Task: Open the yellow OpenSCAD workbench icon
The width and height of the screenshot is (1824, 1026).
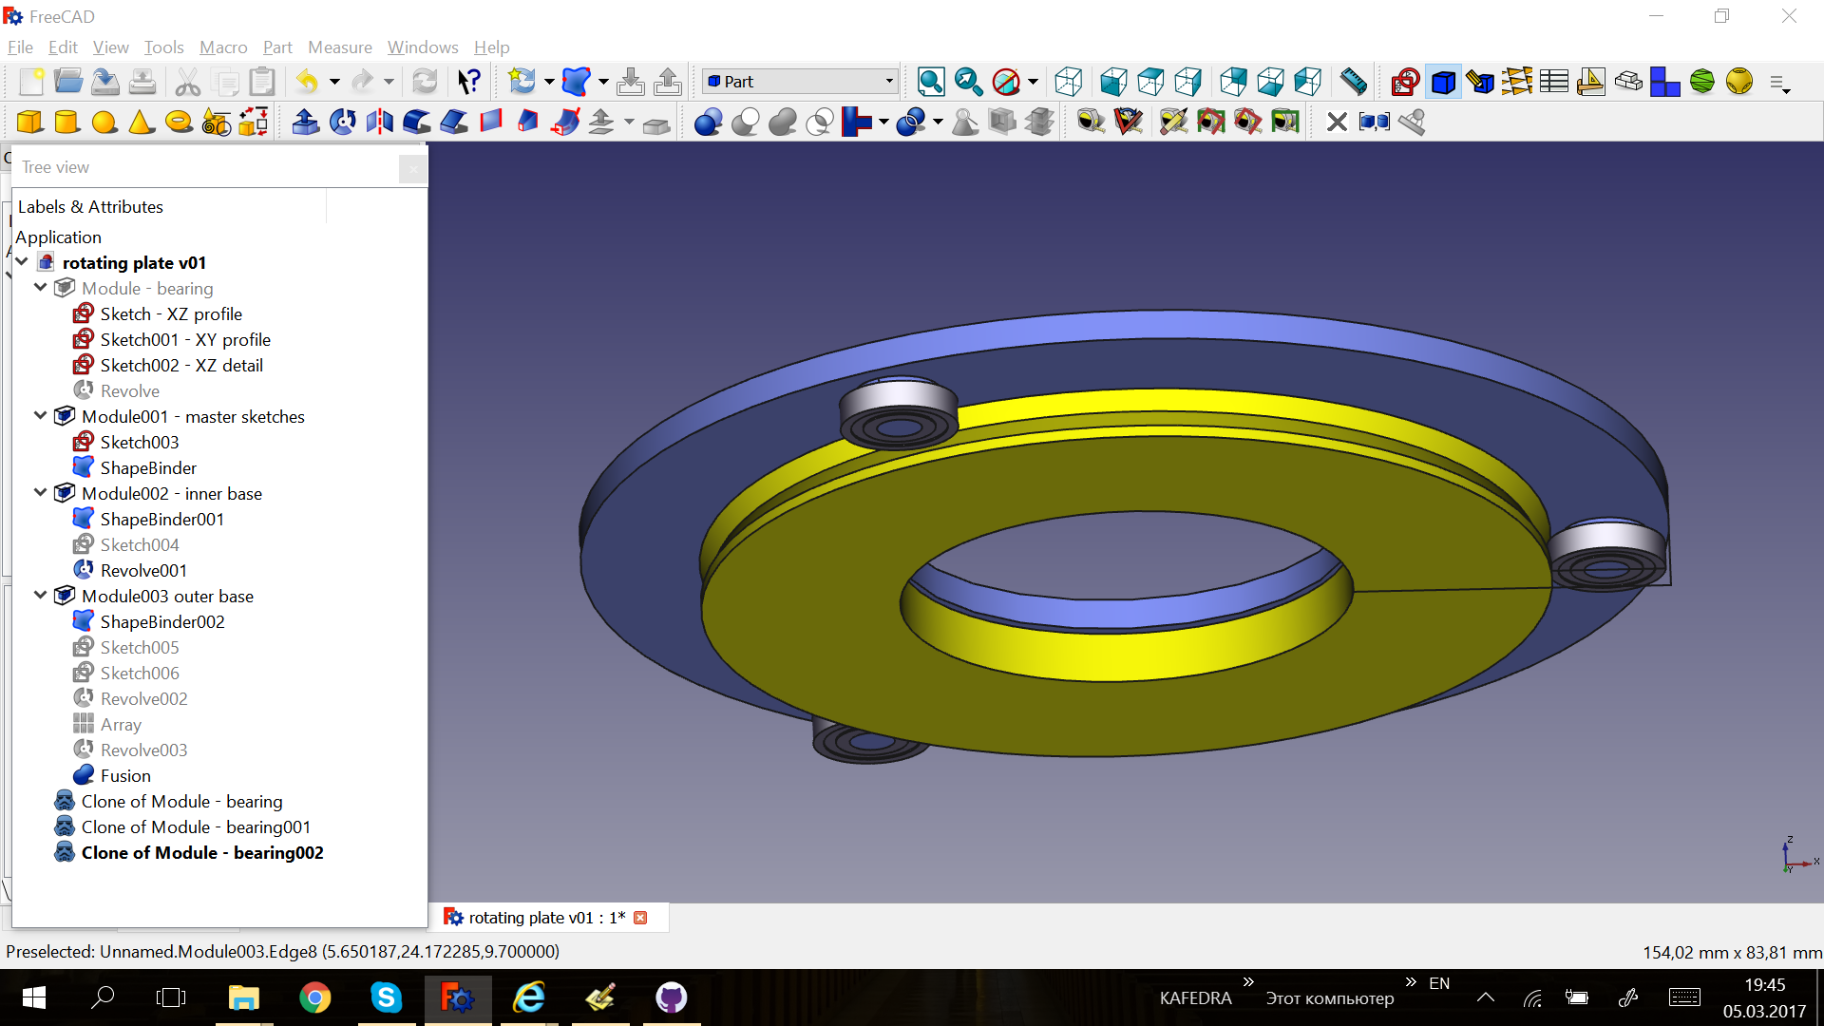Action: tap(1739, 81)
